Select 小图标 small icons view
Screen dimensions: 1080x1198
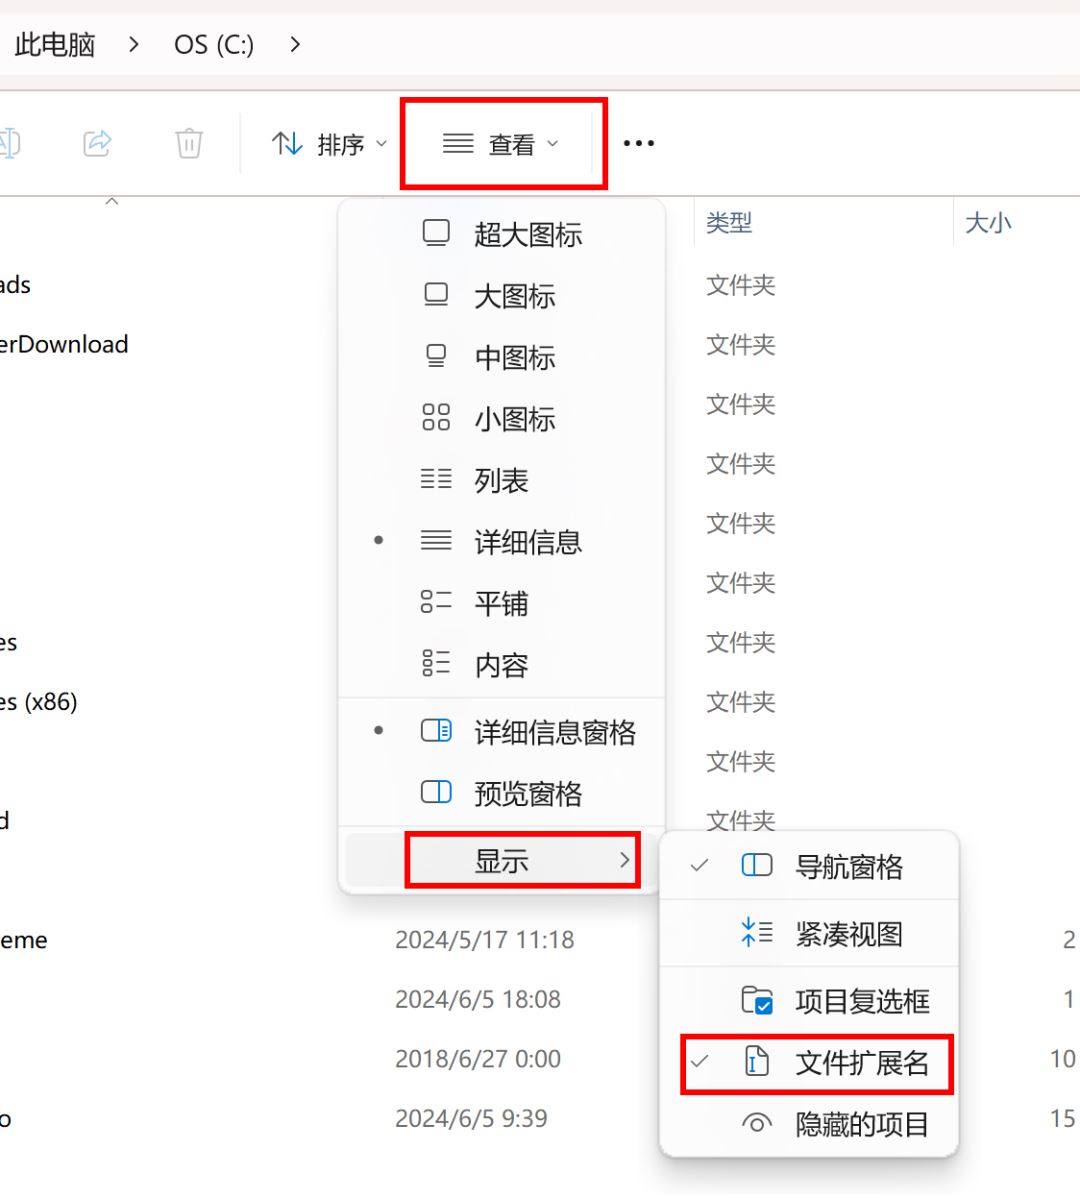(x=515, y=419)
